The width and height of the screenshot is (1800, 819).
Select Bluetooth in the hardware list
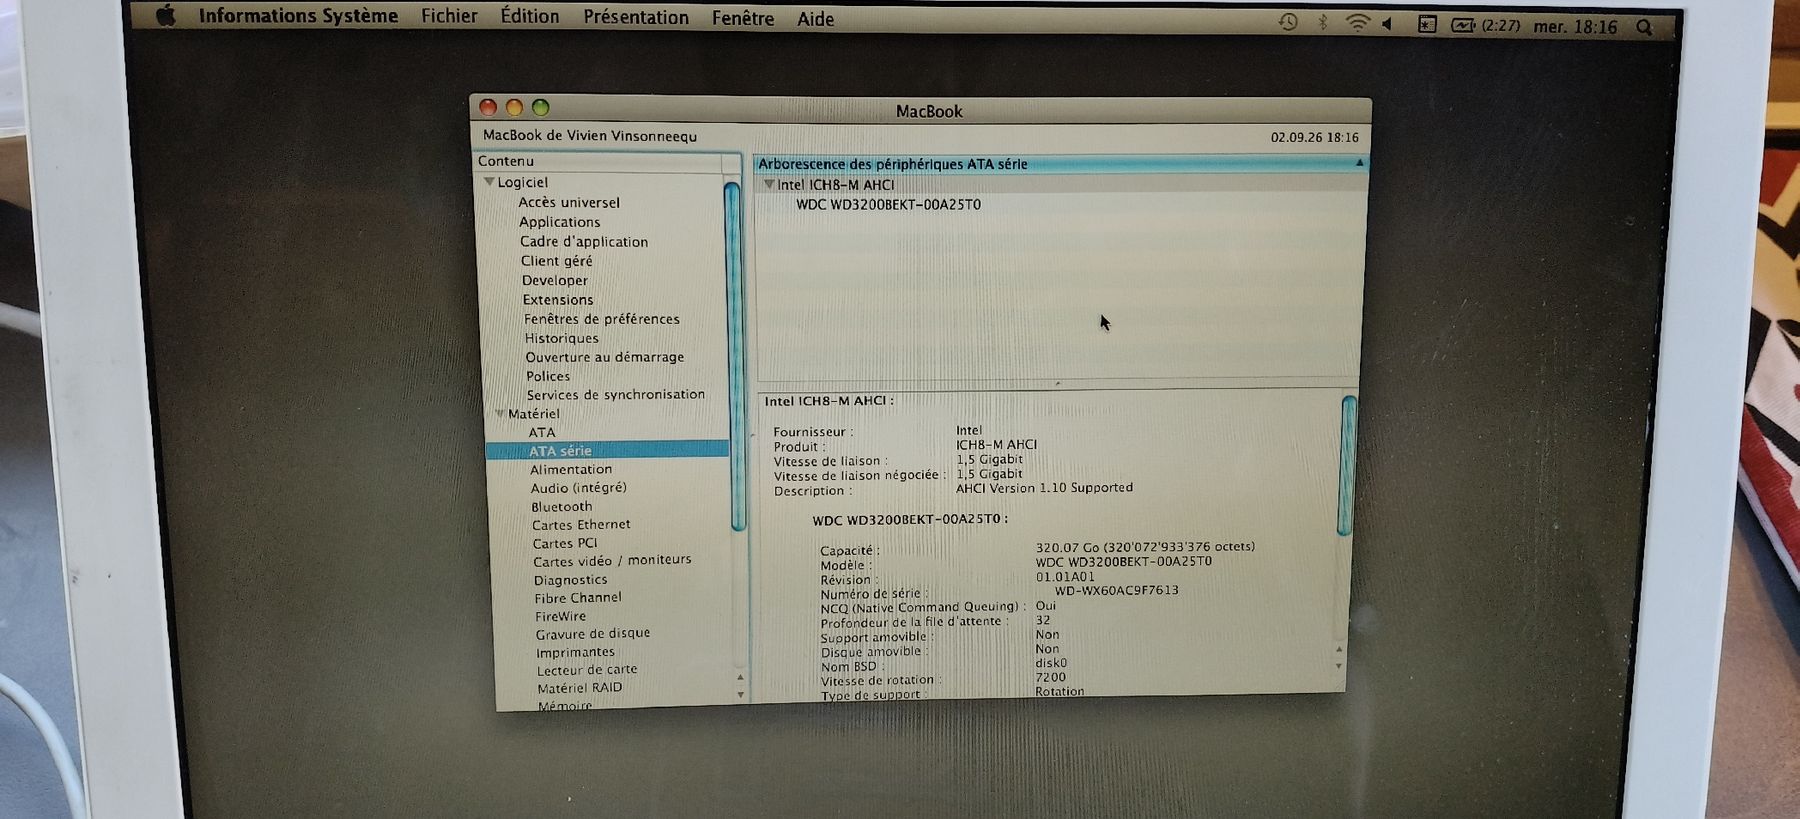(561, 506)
